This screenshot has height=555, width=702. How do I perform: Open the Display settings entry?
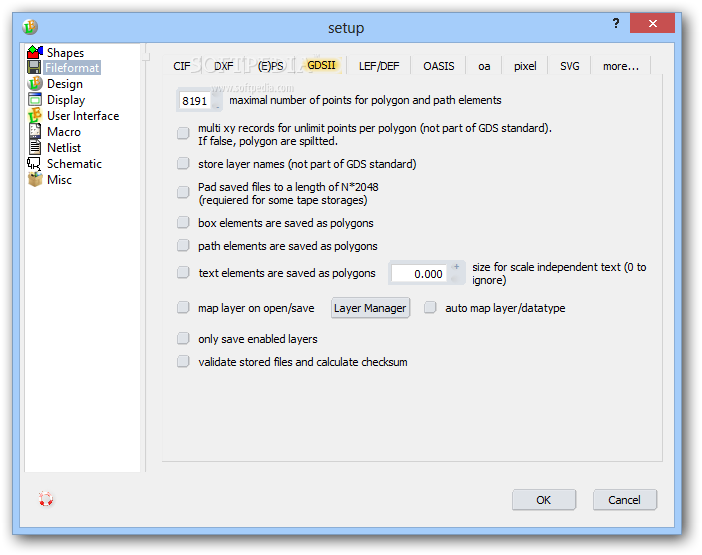tap(66, 100)
